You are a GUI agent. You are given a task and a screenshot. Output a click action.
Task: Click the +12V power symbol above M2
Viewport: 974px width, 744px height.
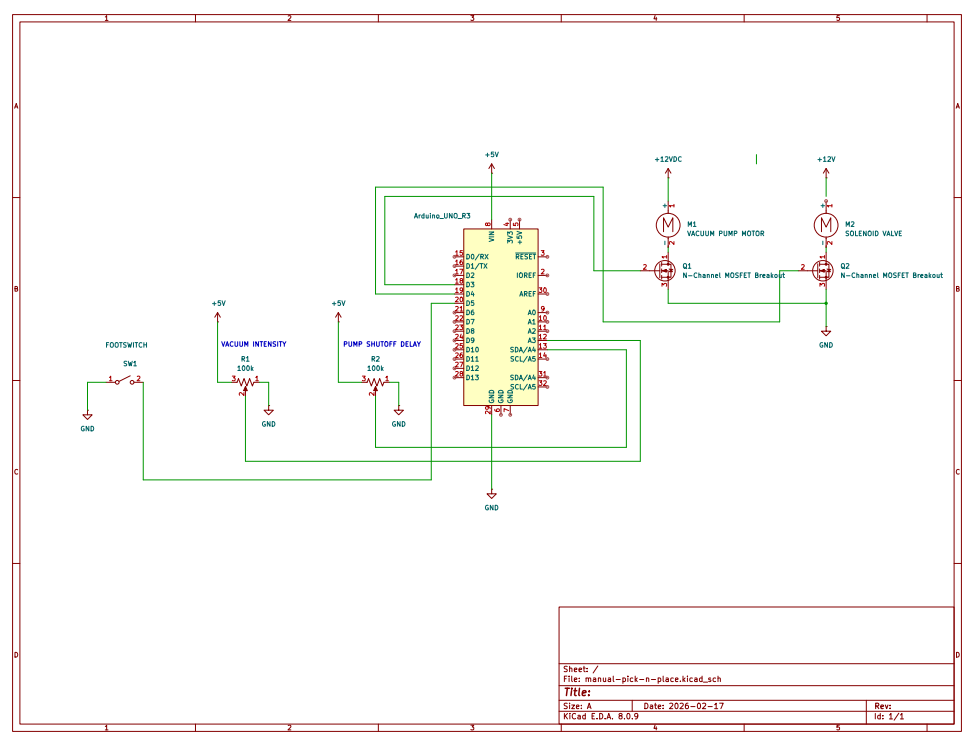825,166
